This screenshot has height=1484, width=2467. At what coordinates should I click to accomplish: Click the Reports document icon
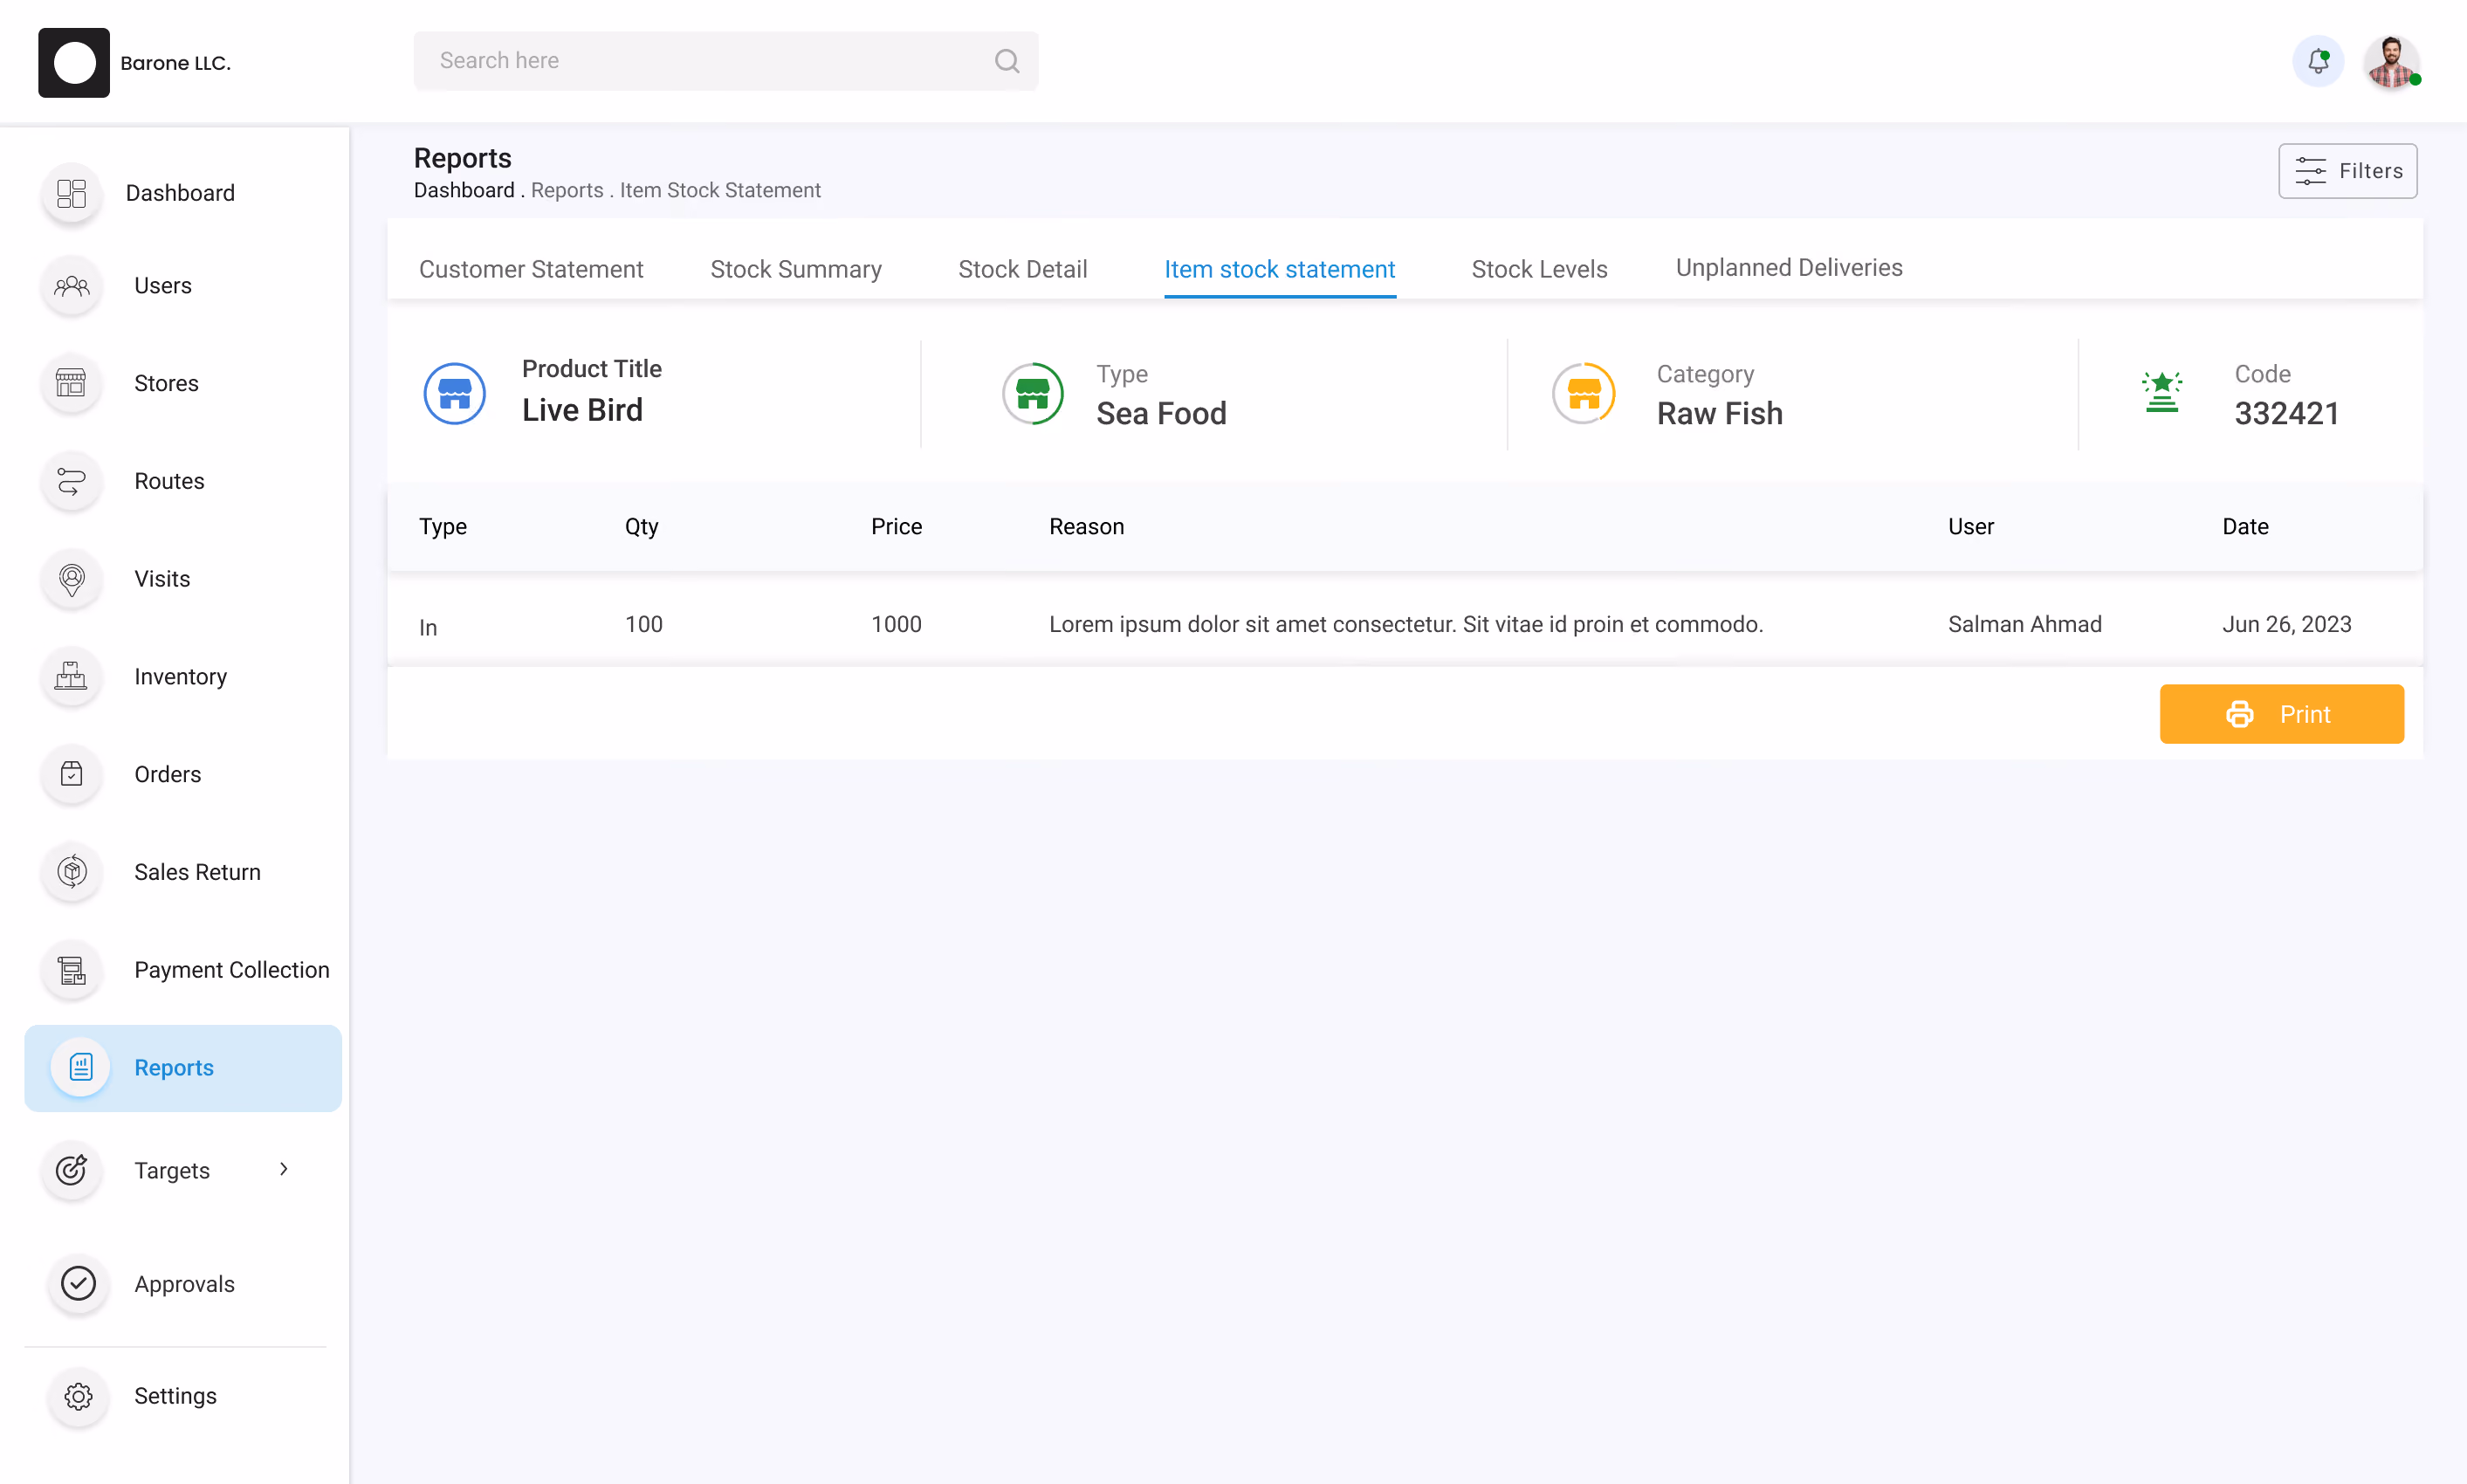(x=81, y=1067)
